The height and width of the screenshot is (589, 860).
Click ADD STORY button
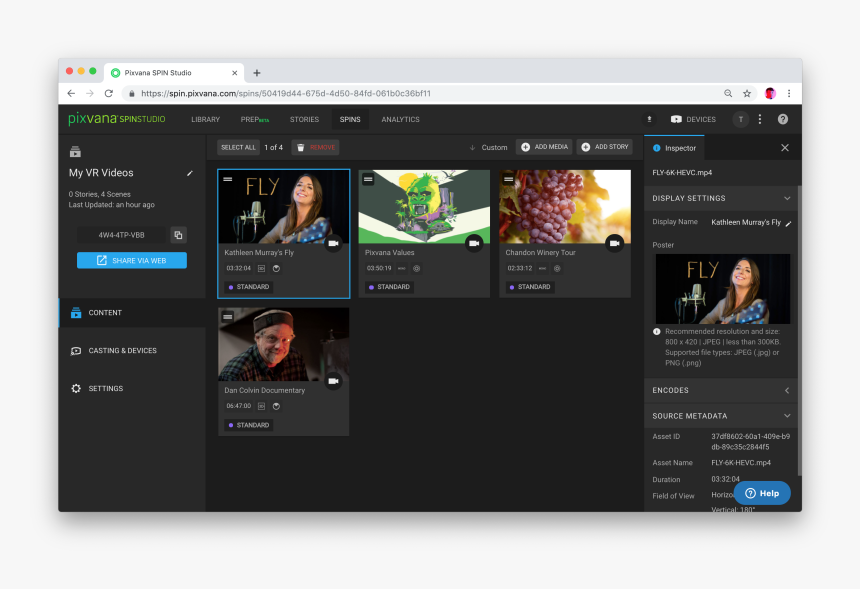pyautogui.click(x=604, y=147)
